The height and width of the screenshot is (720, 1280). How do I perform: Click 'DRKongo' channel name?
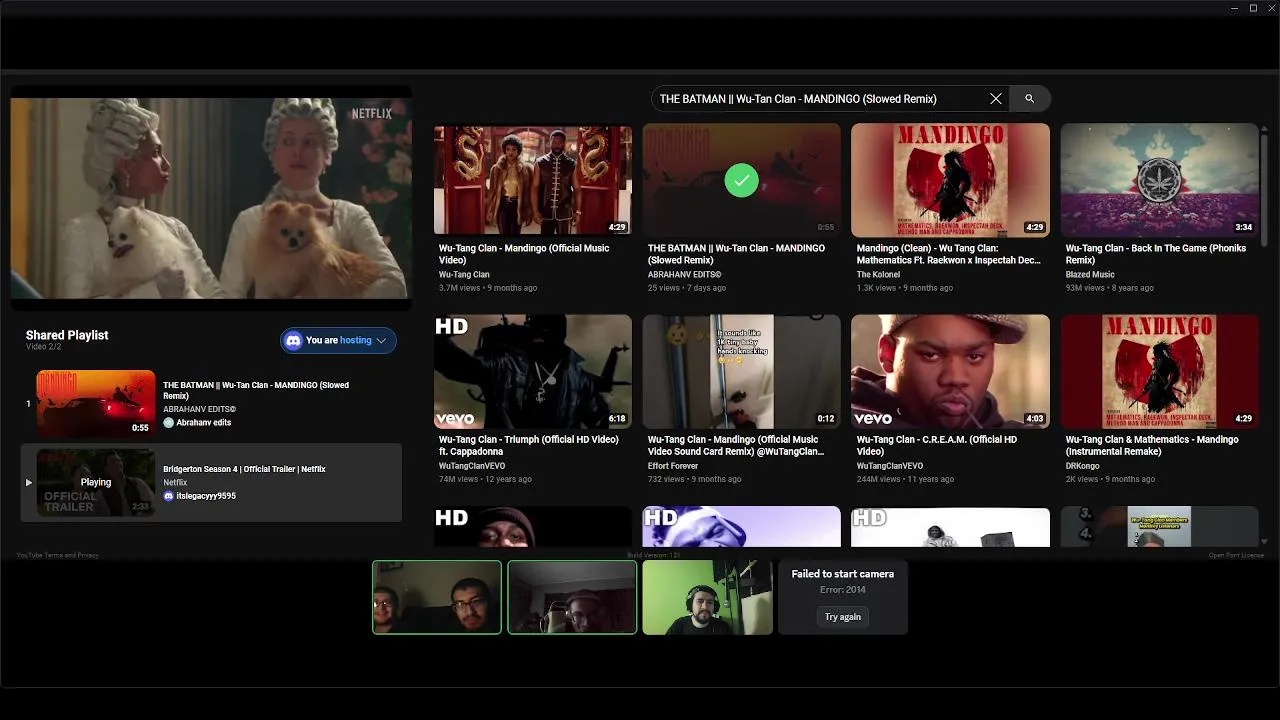point(1083,466)
